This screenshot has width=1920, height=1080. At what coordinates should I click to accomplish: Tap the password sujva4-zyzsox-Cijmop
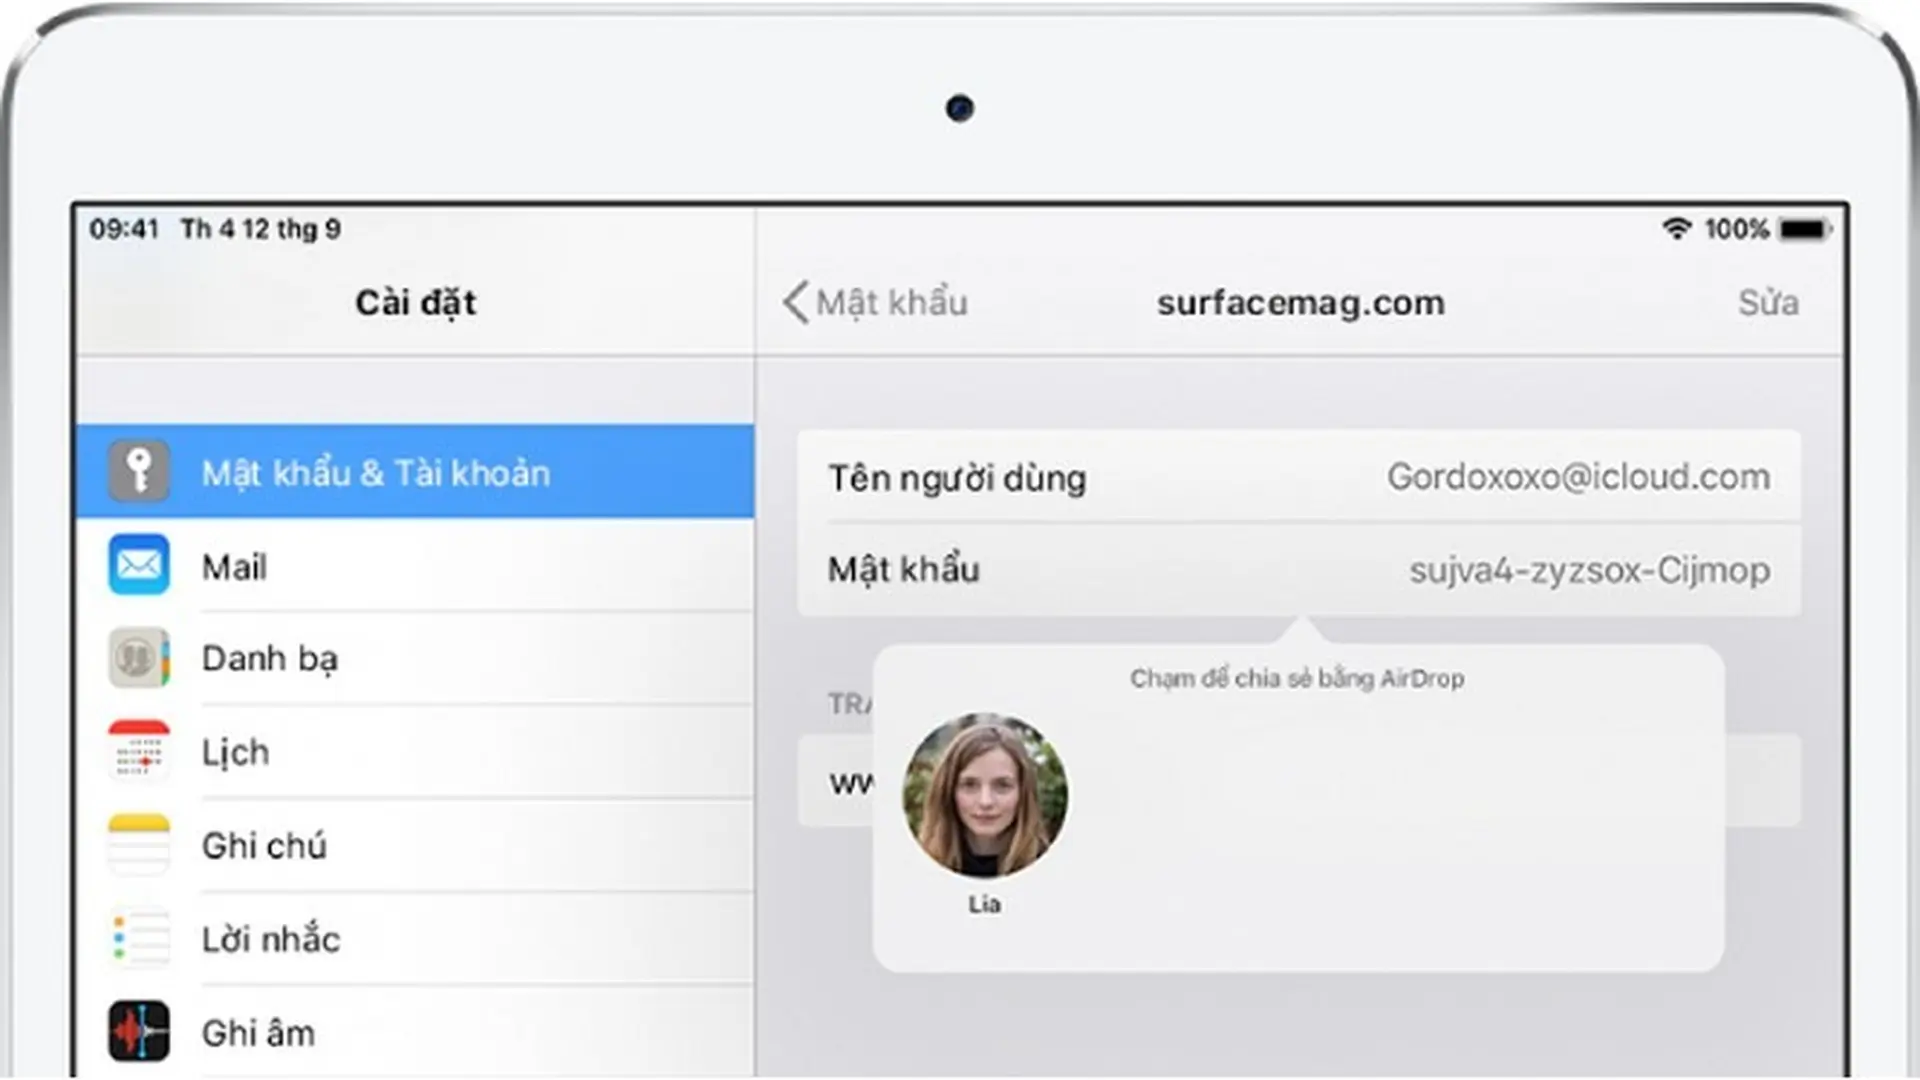[x=1590, y=570]
